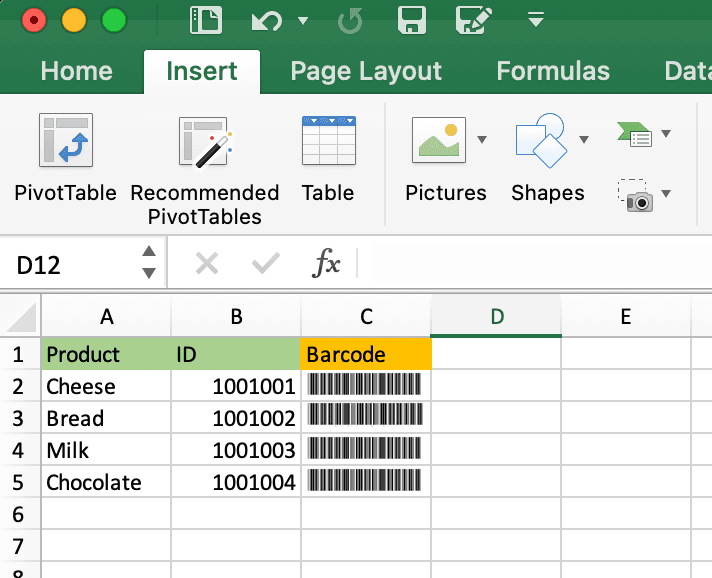Switch to the Home tab
Viewport: 712px width, 578px height.
point(76,71)
